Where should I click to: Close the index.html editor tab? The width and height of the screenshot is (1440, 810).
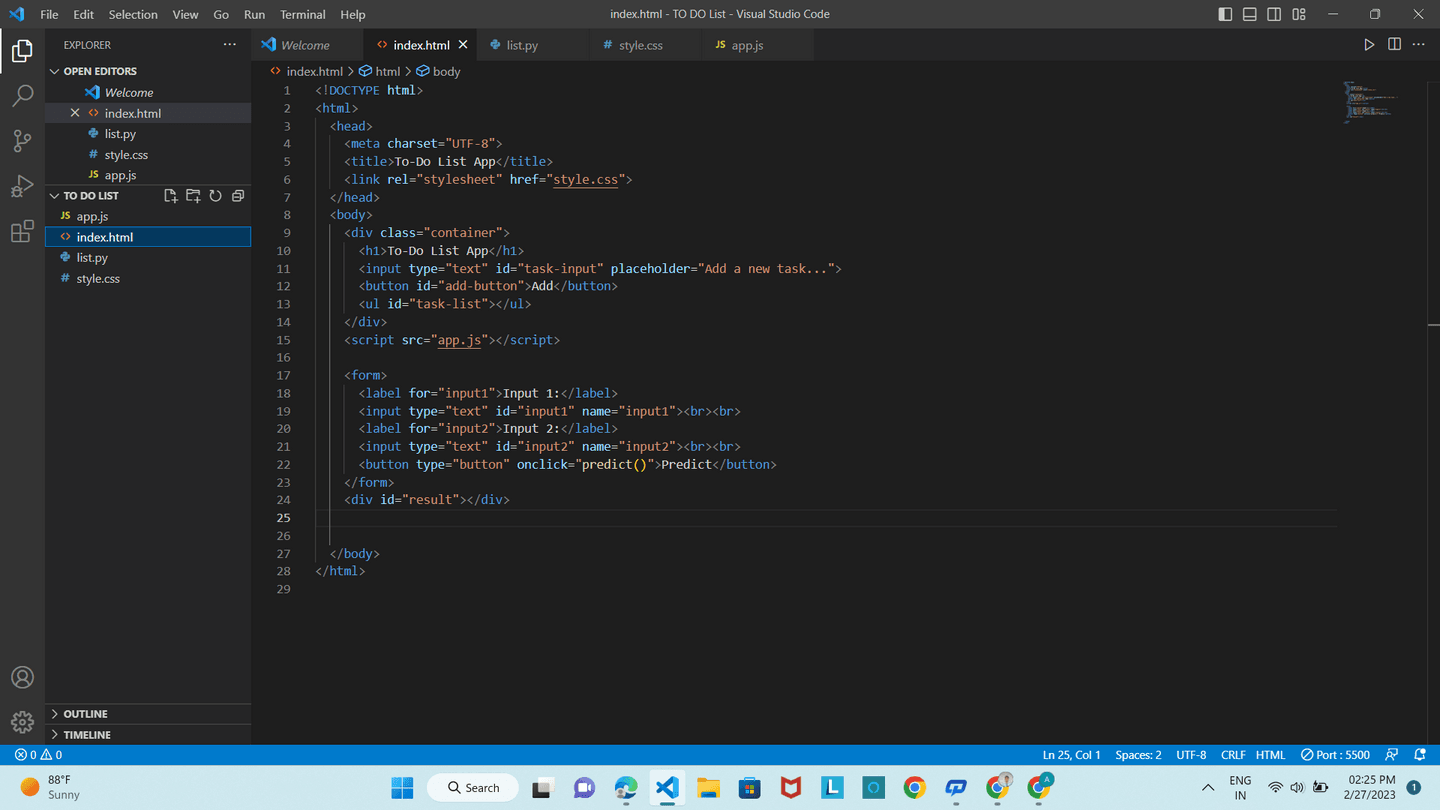click(x=463, y=45)
